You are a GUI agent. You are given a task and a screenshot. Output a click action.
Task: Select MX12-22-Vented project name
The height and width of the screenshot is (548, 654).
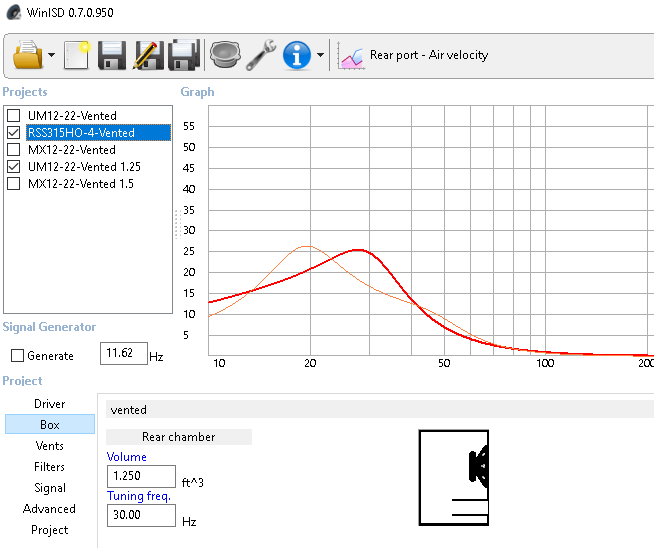(x=72, y=150)
